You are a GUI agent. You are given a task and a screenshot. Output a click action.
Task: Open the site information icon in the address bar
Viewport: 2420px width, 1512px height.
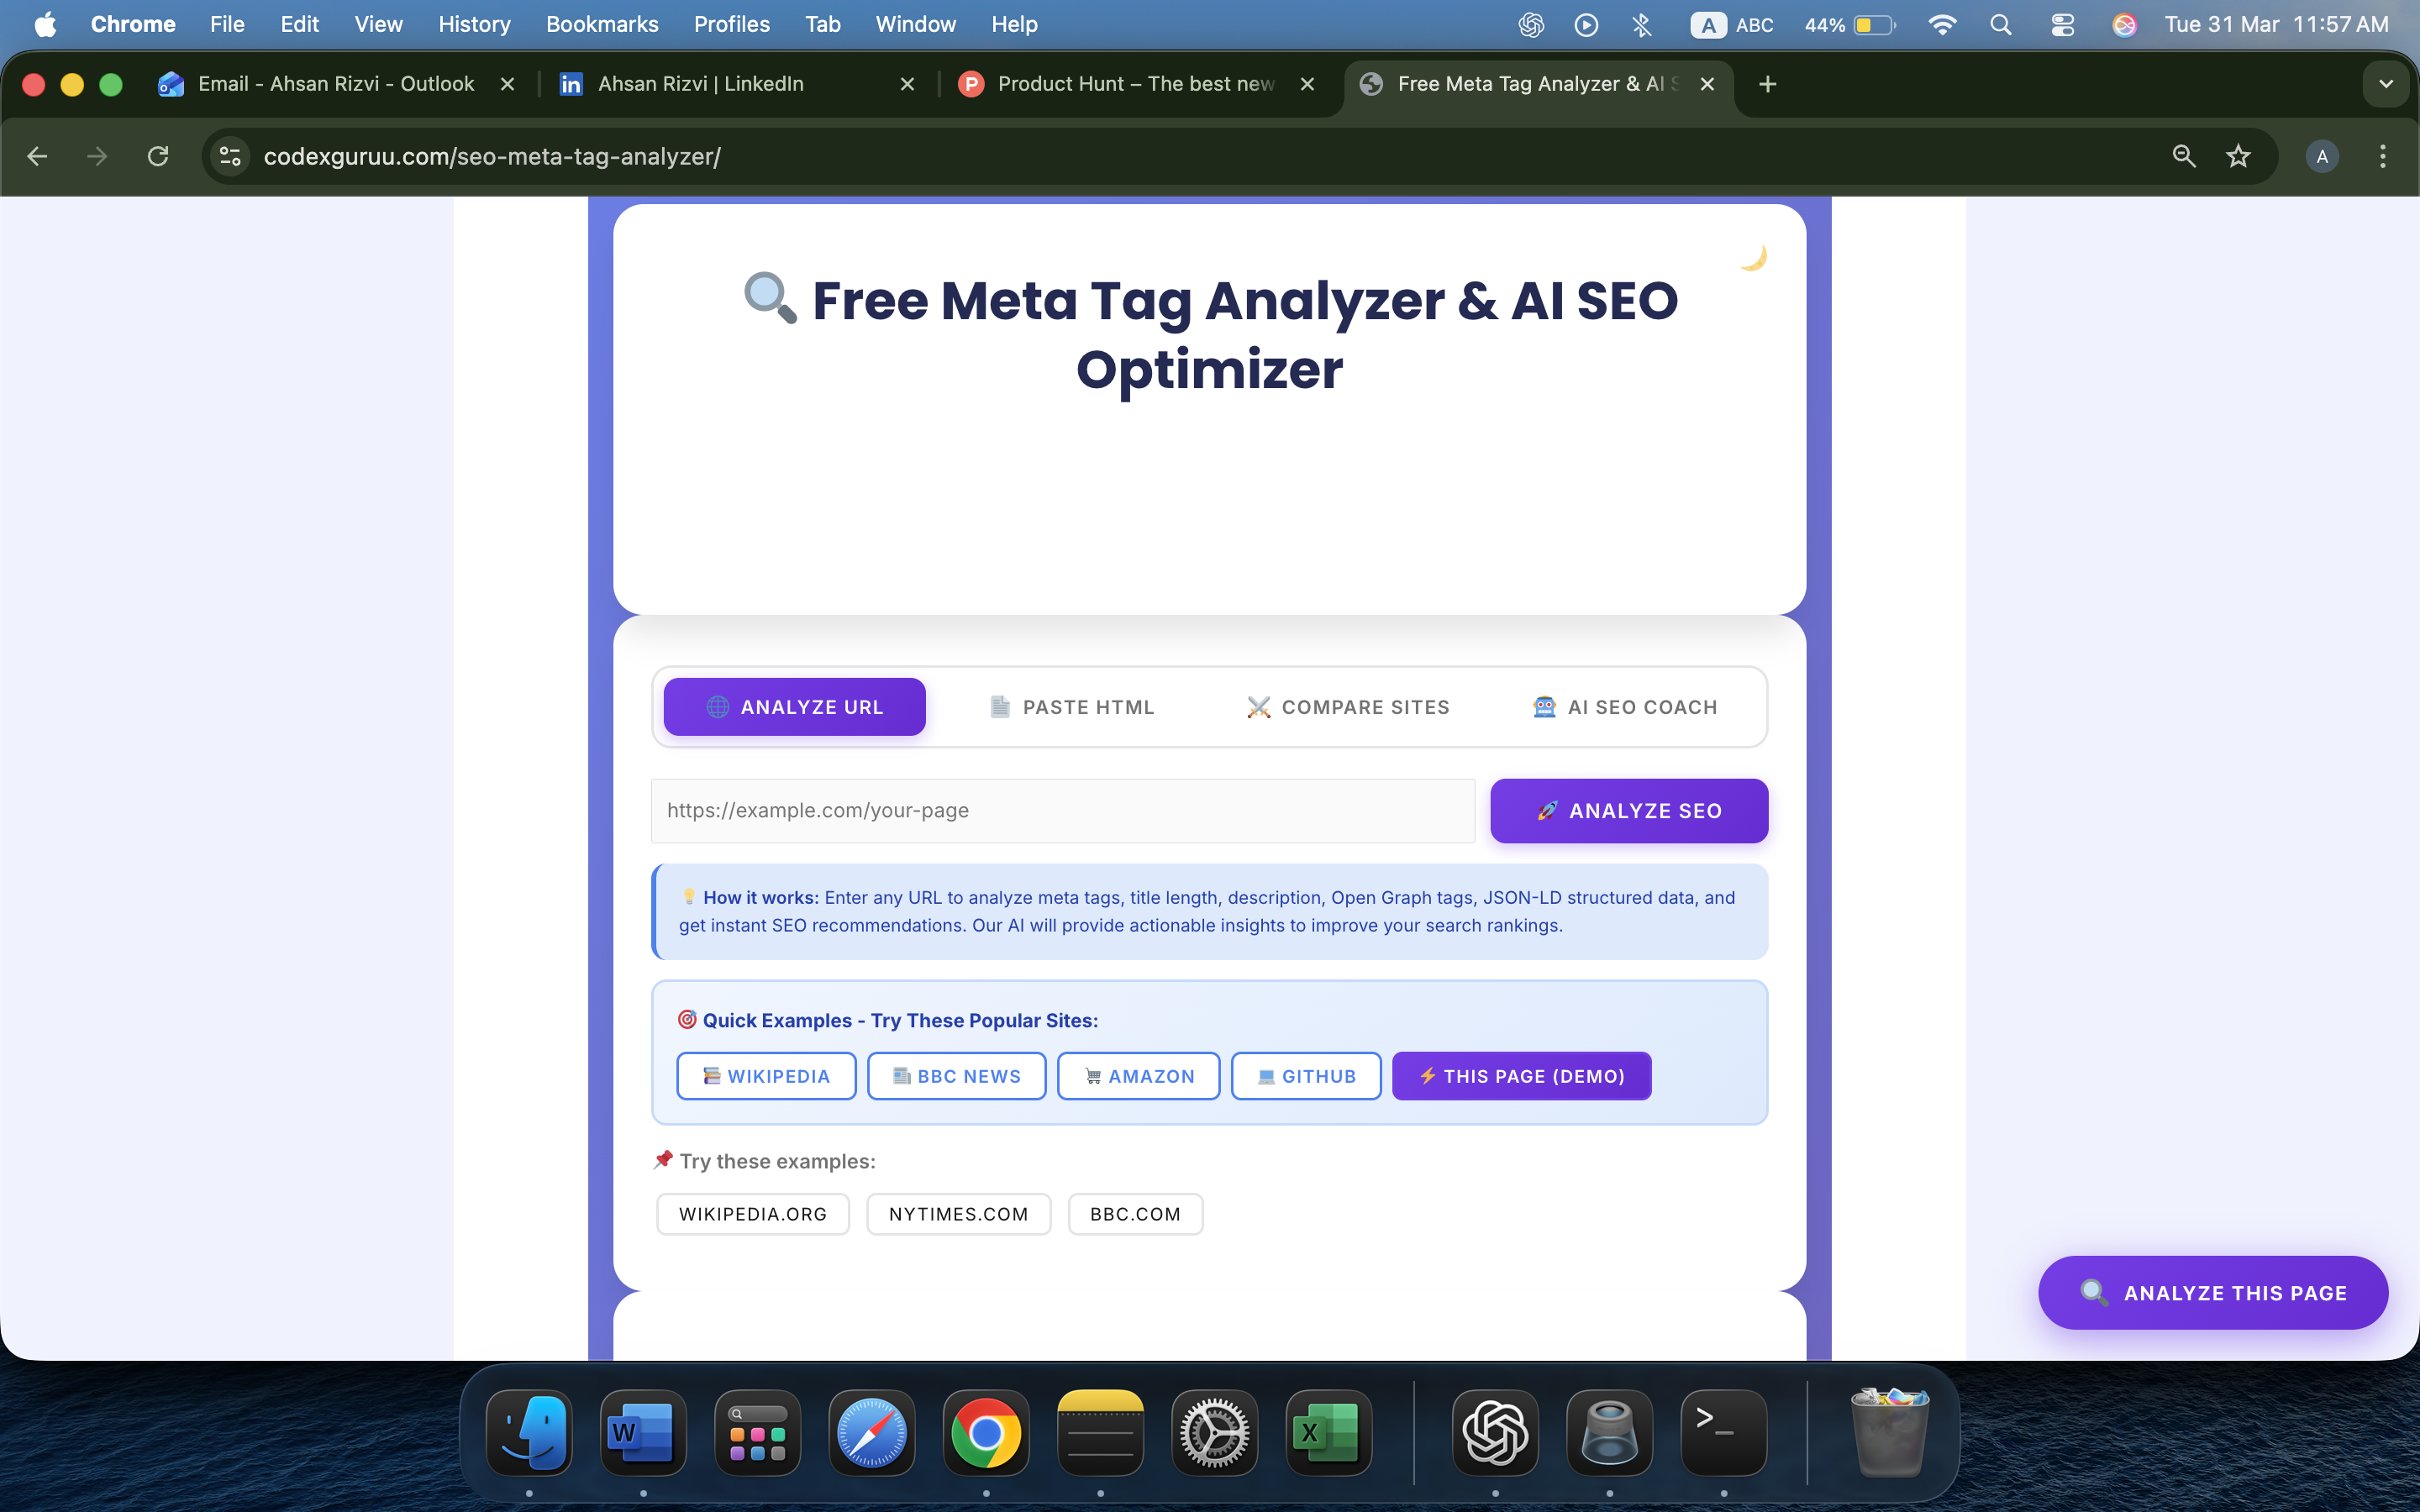pyautogui.click(x=231, y=156)
